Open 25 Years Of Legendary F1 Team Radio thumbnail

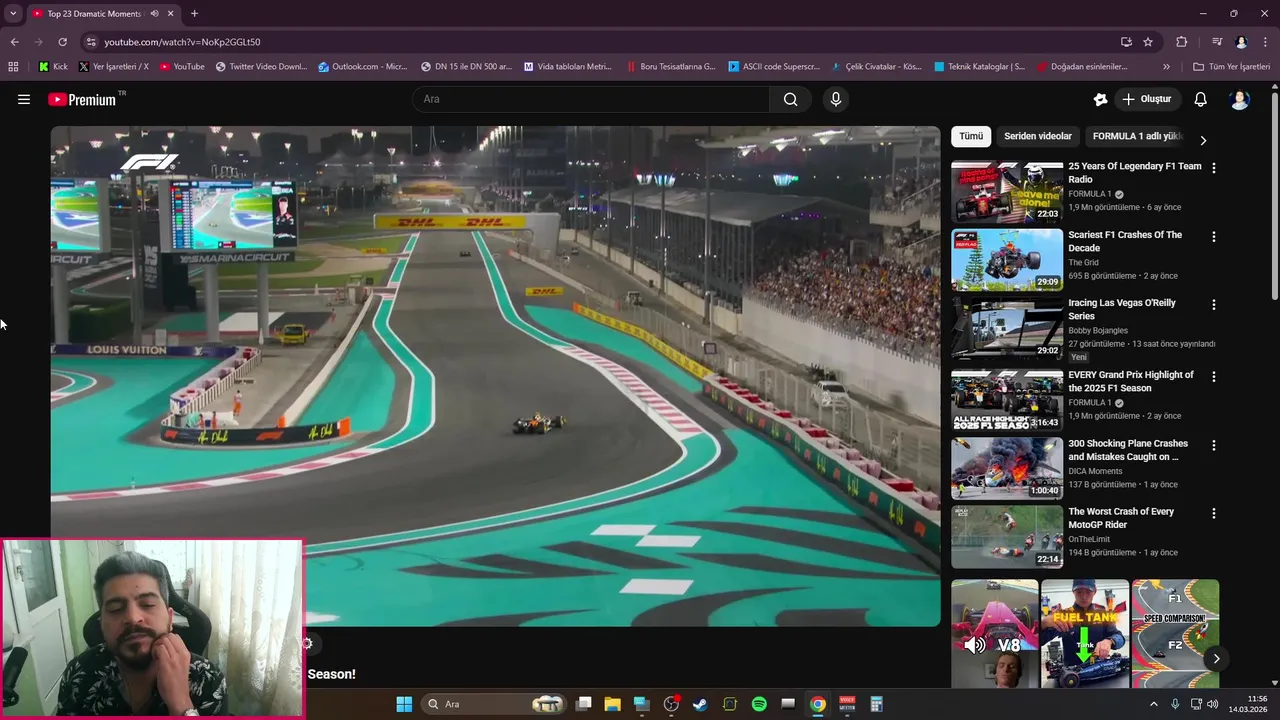click(x=1007, y=192)
